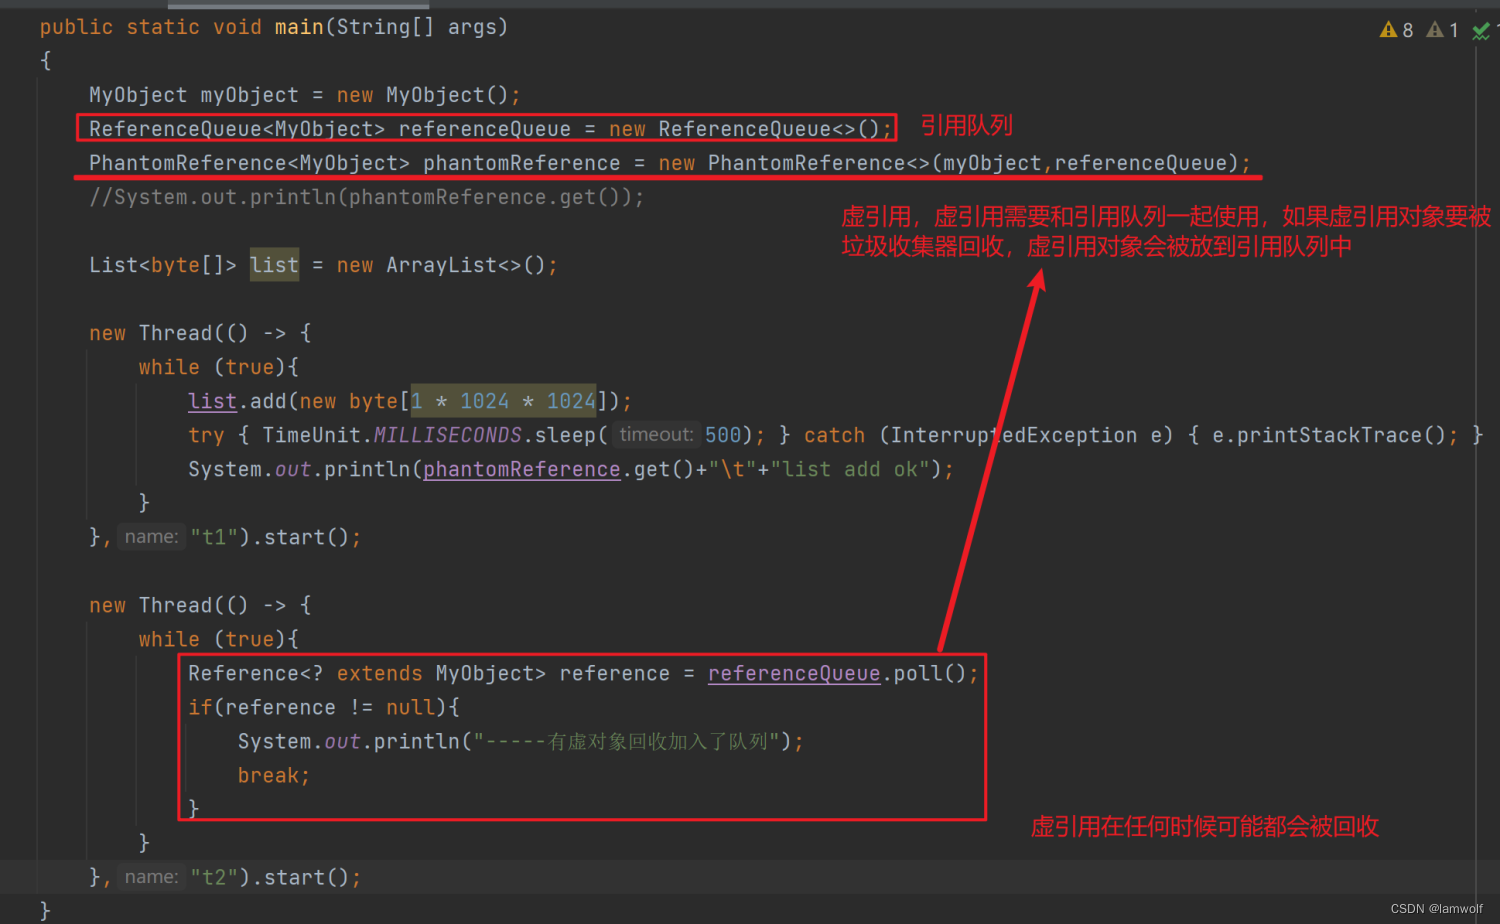Click "public static void" modifiers

click(151, 27)
